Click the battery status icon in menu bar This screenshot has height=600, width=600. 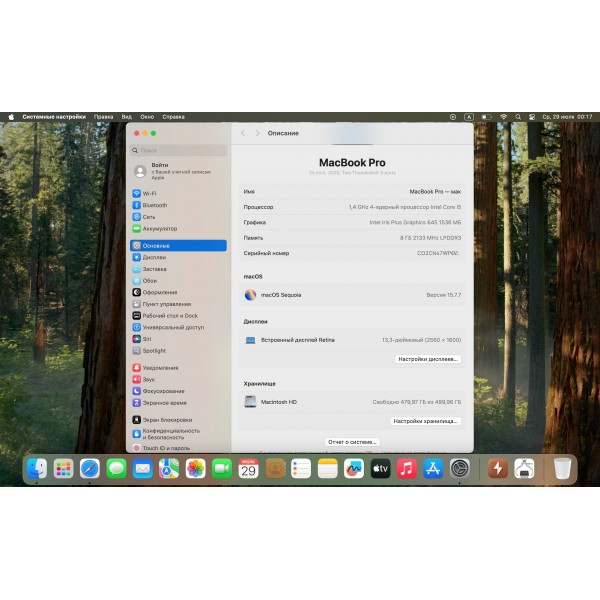486,117
